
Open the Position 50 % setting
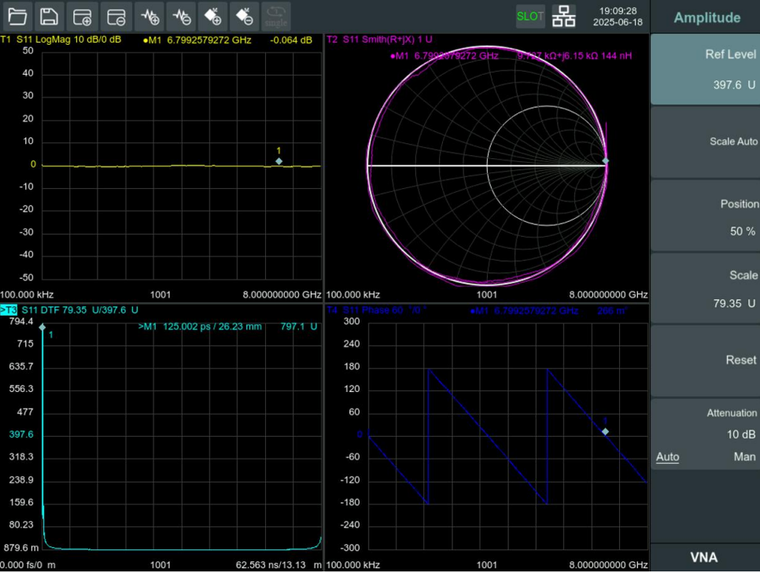[x=705, y=216]
